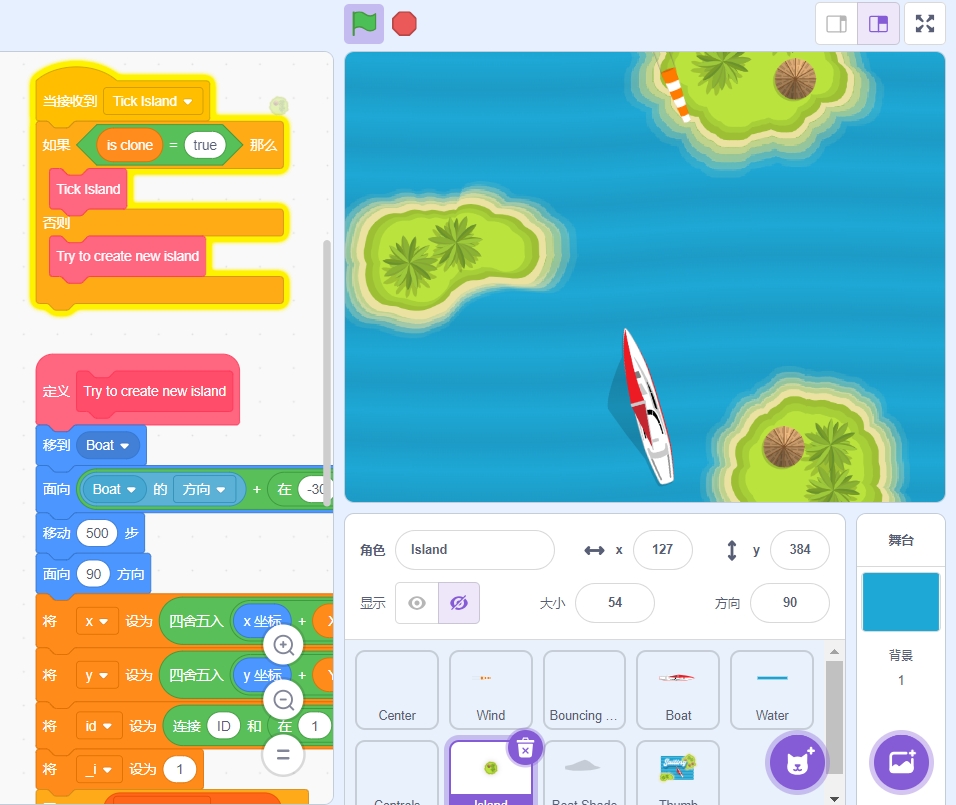Click the Tick Island custom block call
The width and height of the screenshot is (956, 805).
(88, 189)
